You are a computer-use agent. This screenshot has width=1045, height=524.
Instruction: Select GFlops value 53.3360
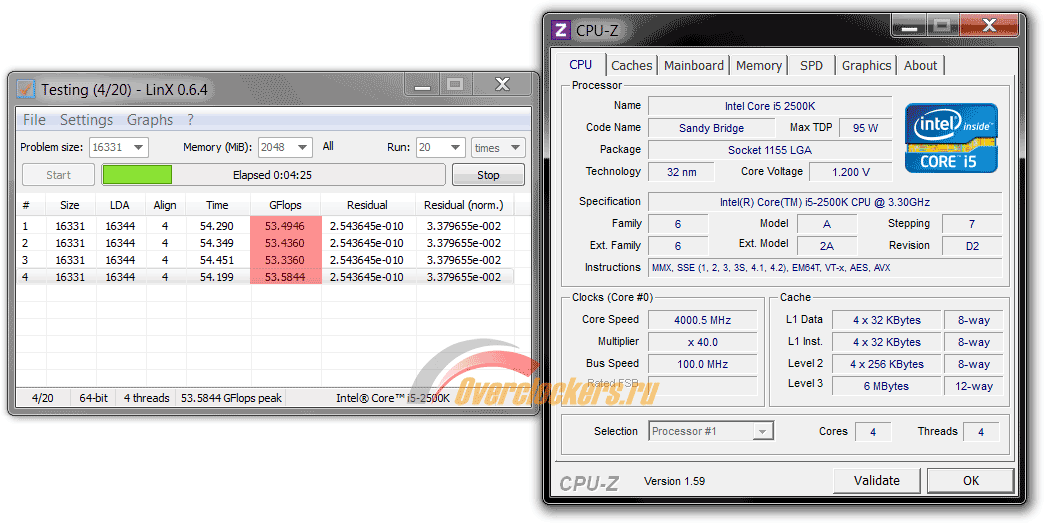coord(285,260)
